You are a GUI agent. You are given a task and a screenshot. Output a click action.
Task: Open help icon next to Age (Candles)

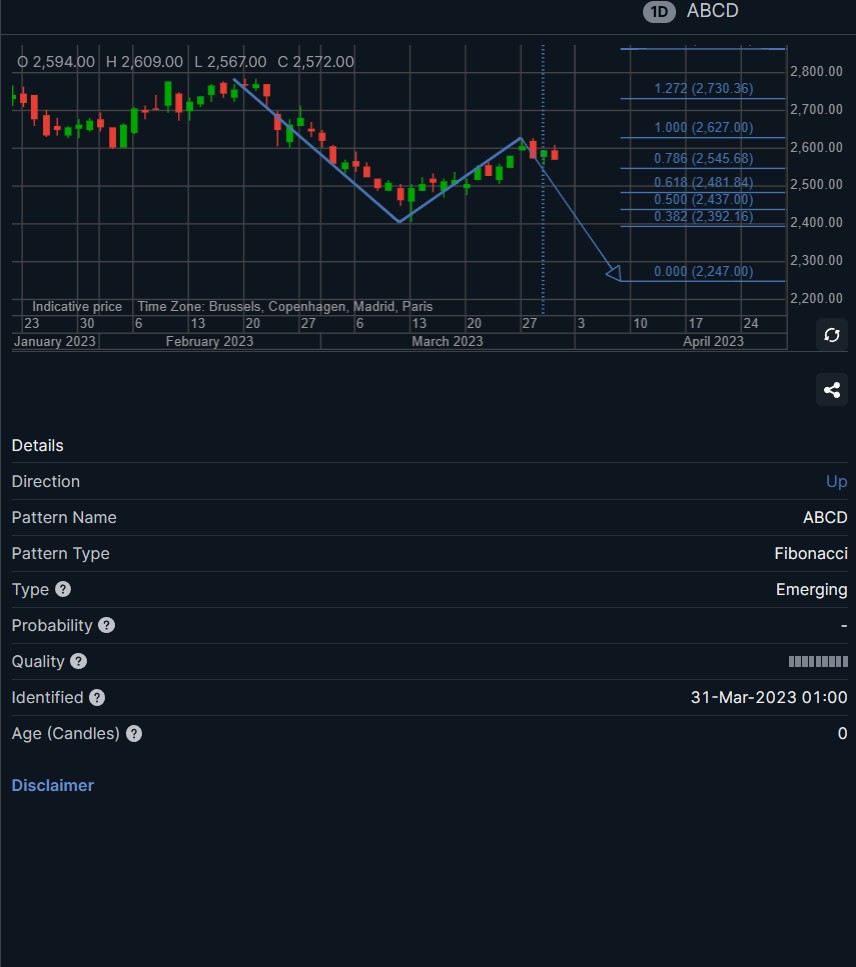pyautogui.click(x=134, y=733)
